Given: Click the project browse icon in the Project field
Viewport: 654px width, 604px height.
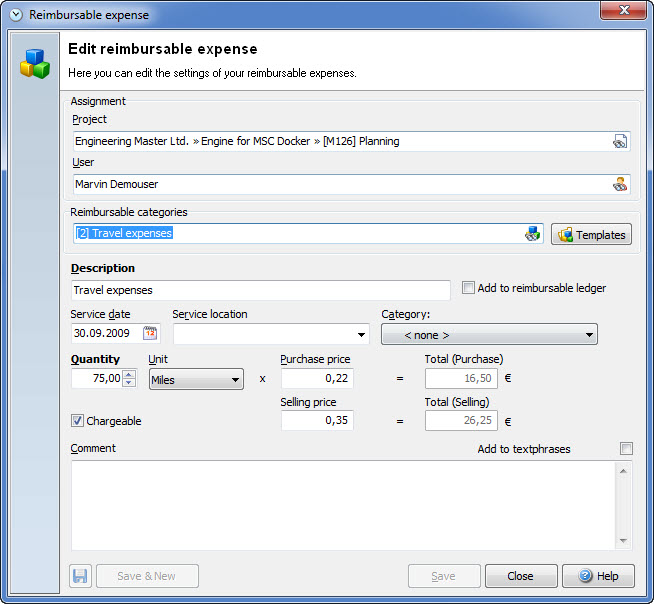Looking at the screenshot, I should [620, 141].
